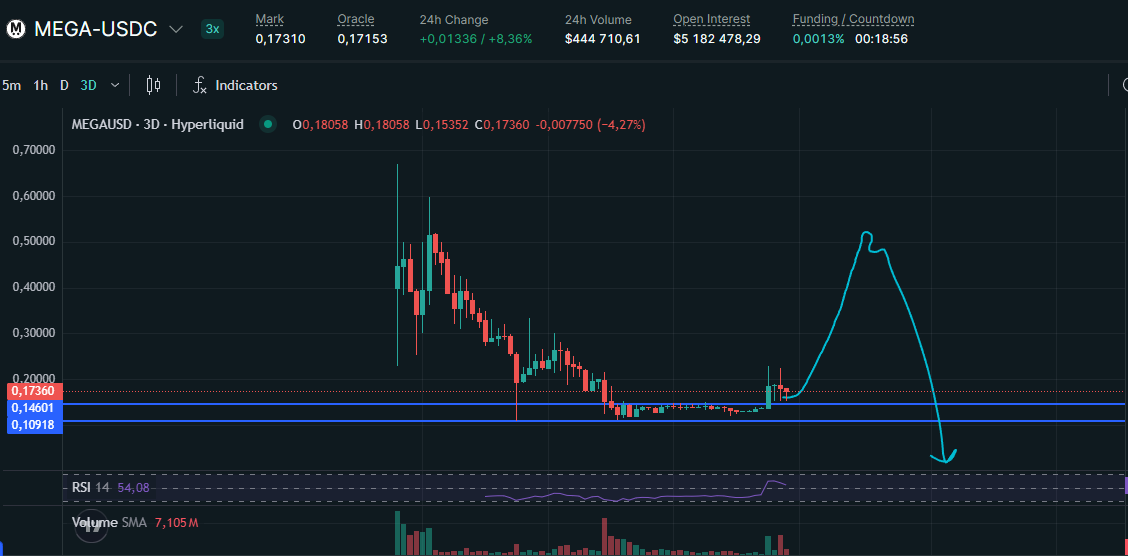Click the funding rate 0,0013%
1128x556 pixels.
click(x=819, y=39)
